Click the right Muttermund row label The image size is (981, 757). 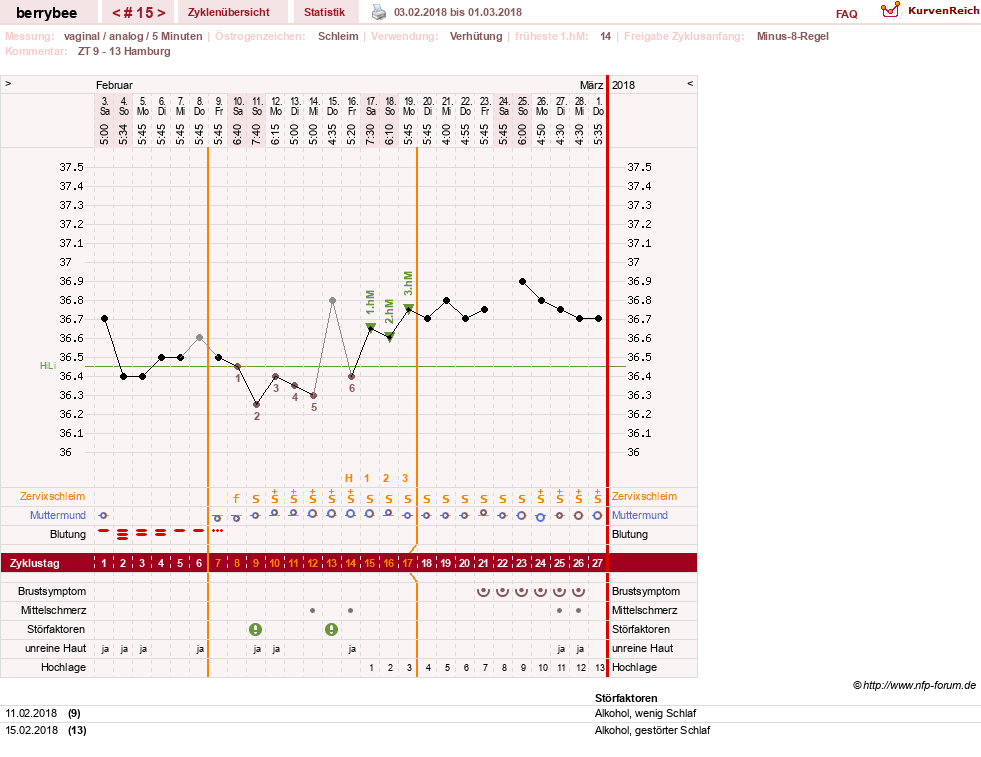tap(639, 515)
